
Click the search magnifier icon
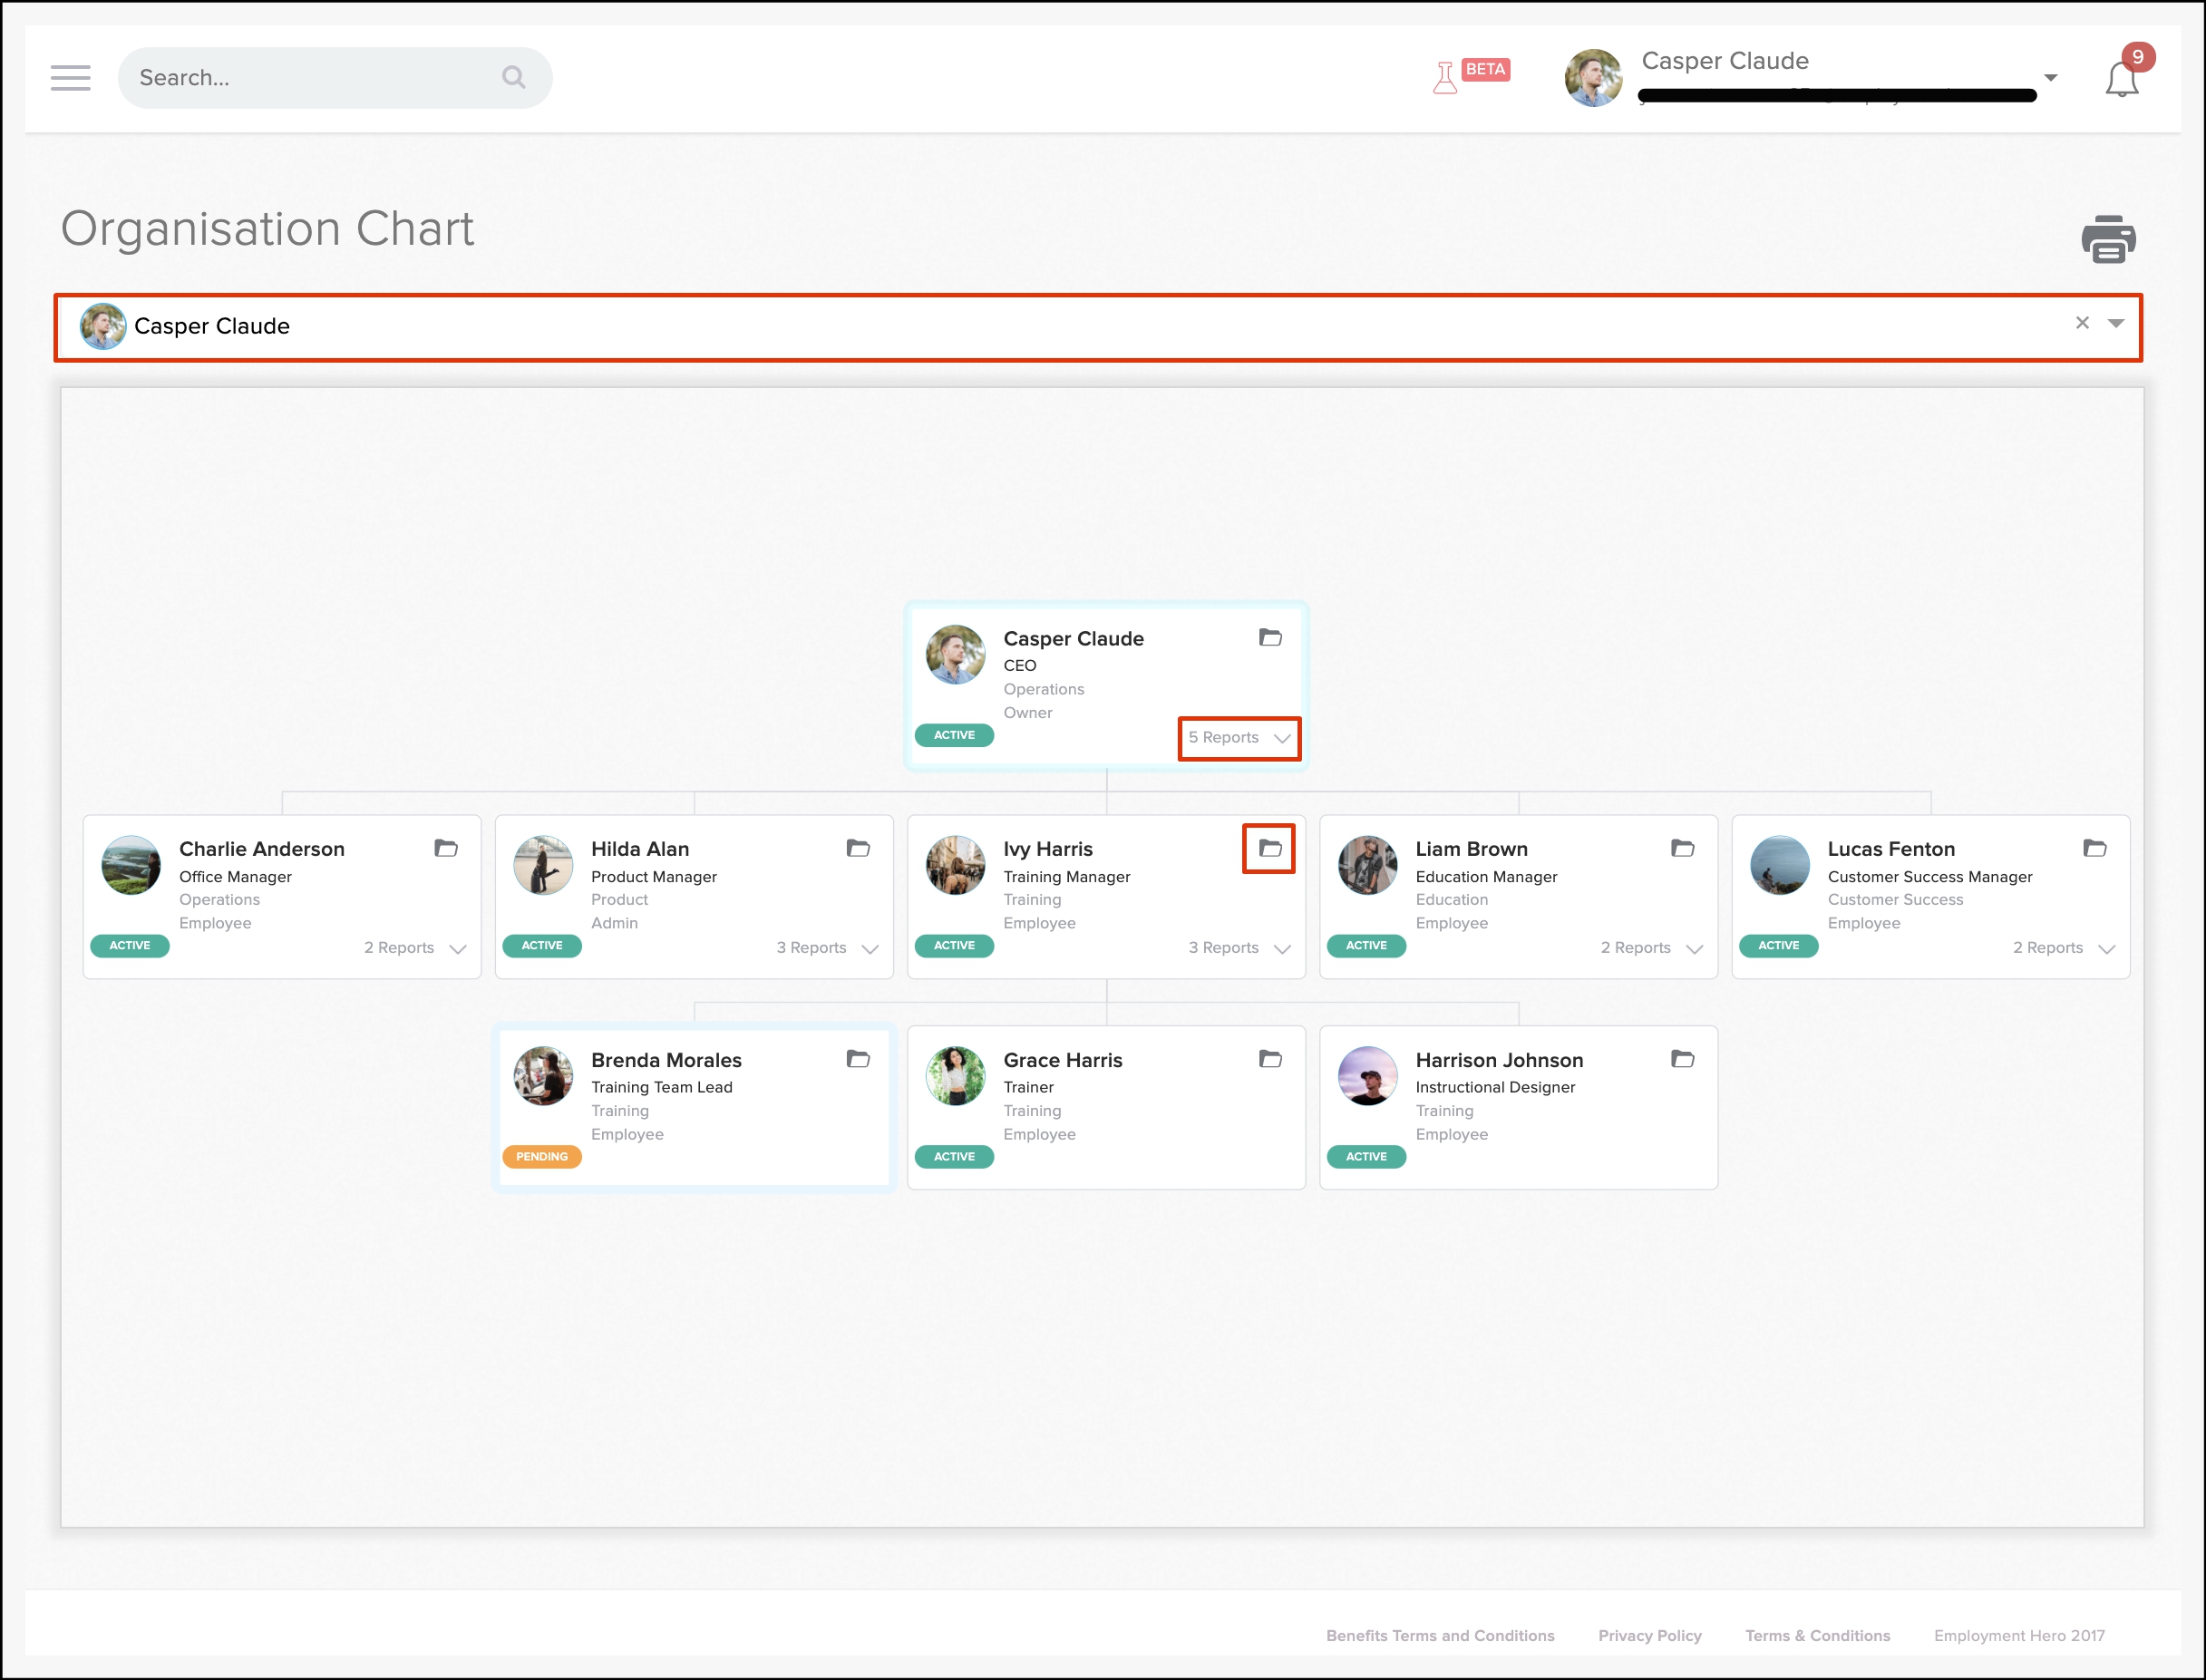click(513, 77)
